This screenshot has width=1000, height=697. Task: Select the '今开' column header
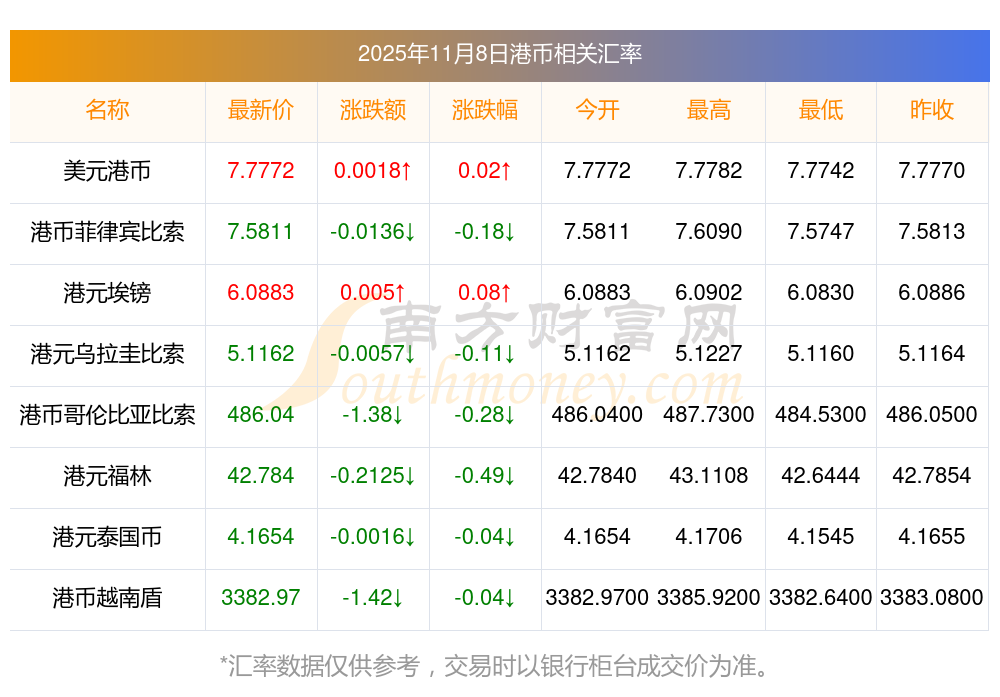597,110
